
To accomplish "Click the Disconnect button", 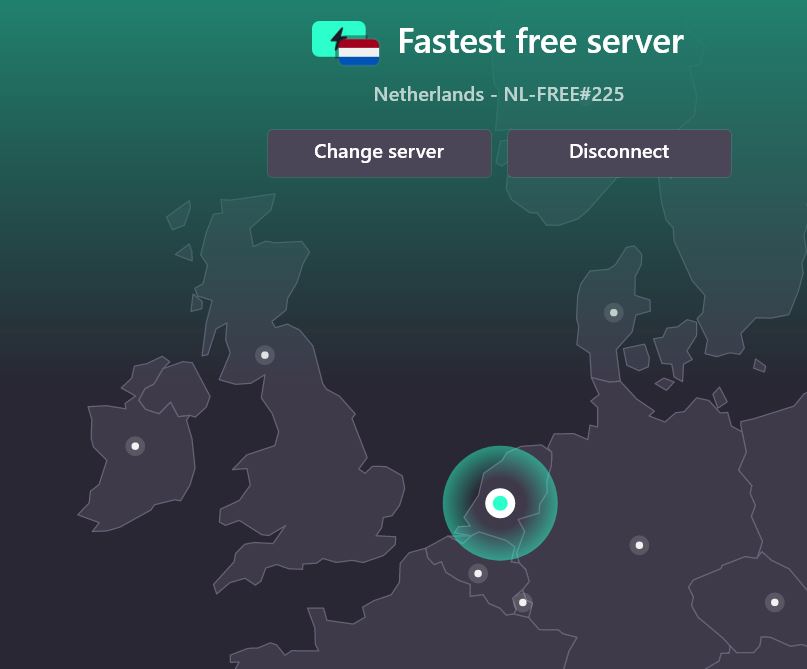I will (619, 153).
